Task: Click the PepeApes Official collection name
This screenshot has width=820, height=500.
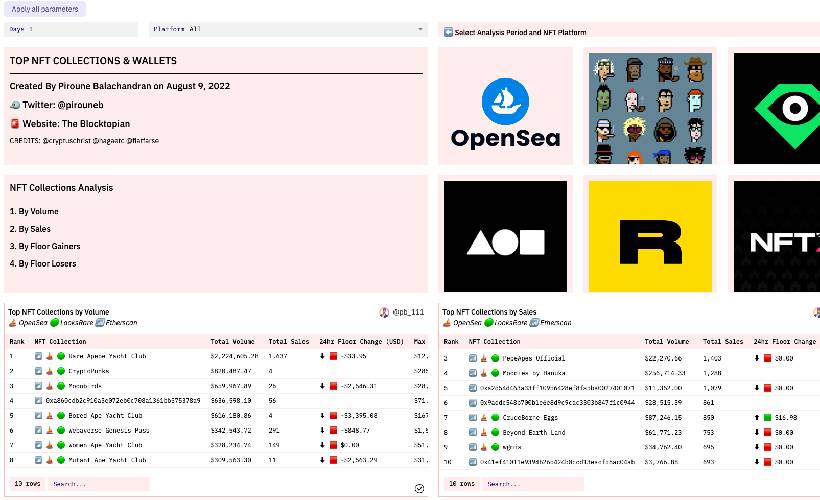Action: [x=533, y=358]
